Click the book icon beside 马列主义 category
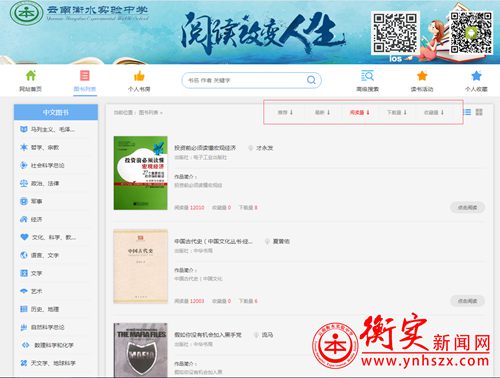This screenshot has height=378, width=500. [x=23, y=129]
